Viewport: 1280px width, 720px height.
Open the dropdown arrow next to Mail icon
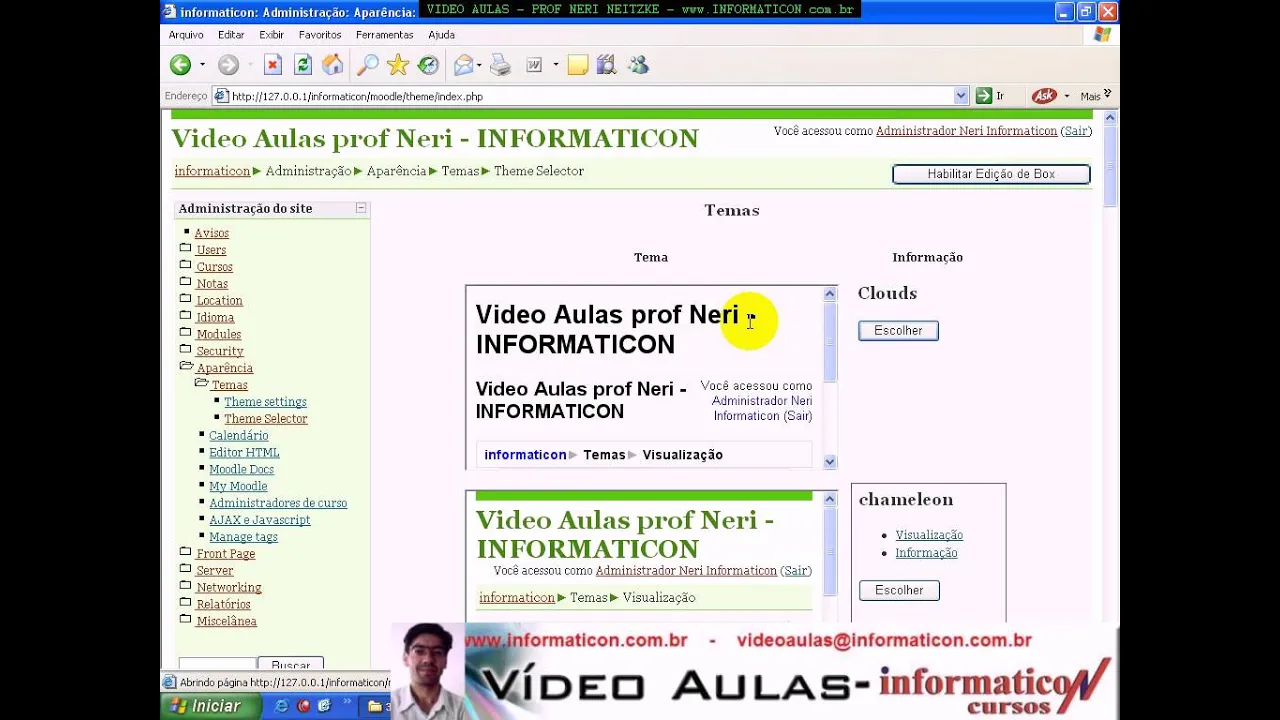point(479,65)
